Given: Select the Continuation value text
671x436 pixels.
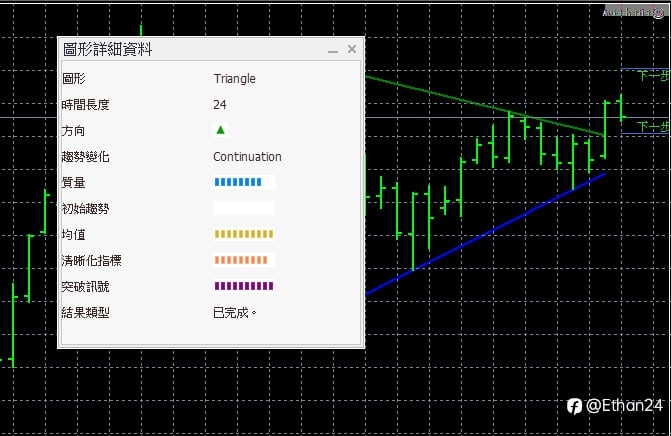Looking at the screenshot, I should coord(247,157).
